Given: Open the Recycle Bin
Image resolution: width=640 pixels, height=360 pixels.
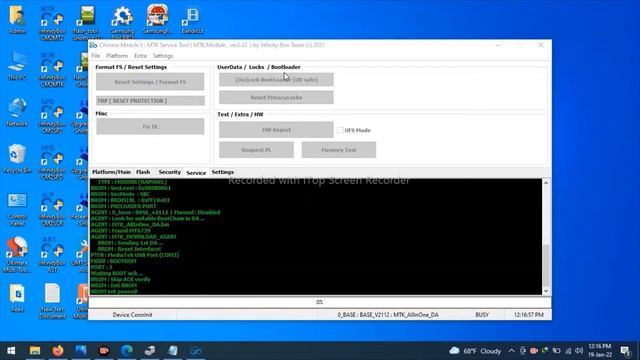Looking at the screenshot, I should point(17,159).
